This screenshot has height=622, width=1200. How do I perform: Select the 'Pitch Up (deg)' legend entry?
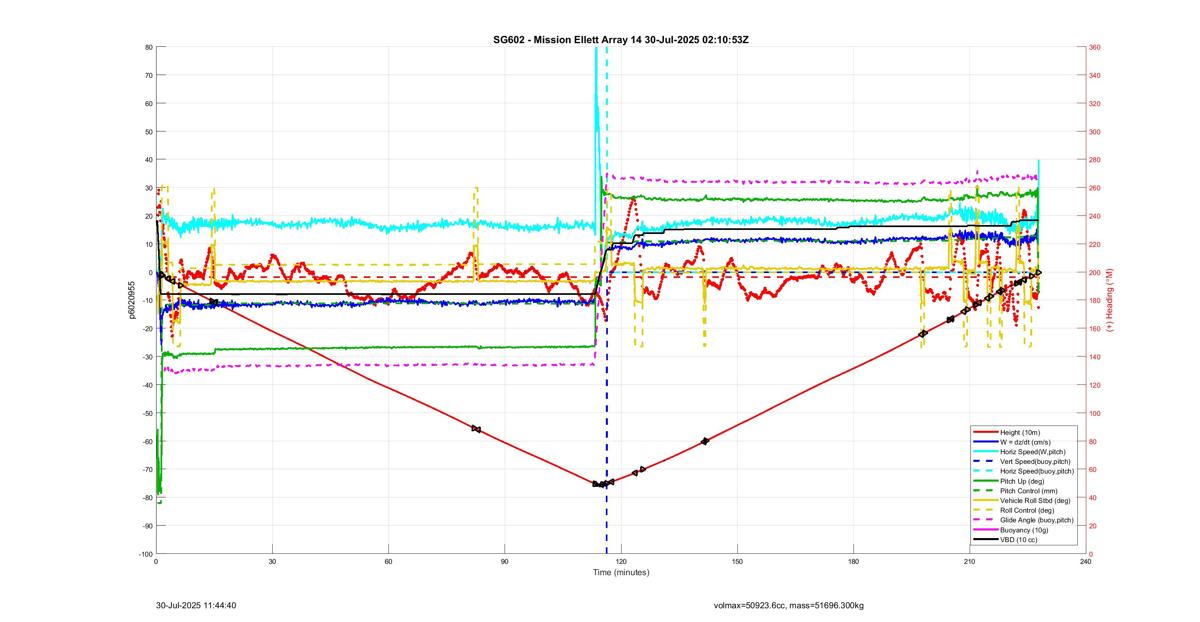[x=1023, y=481]
